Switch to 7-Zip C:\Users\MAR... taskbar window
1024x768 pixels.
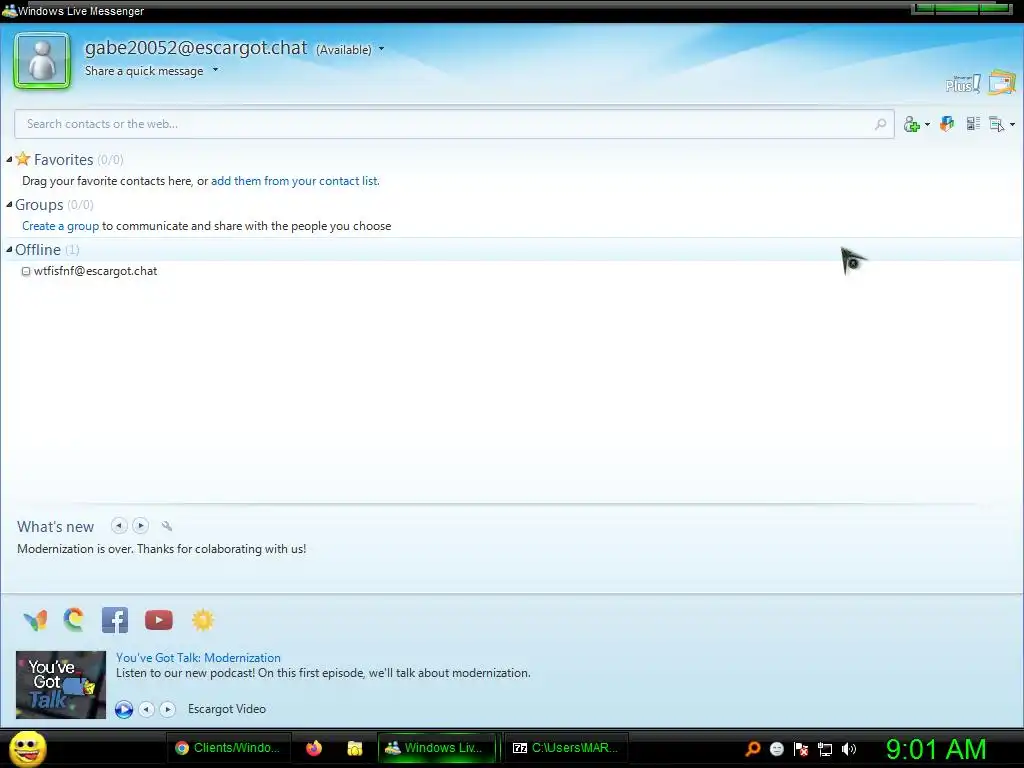tap(566, 748)
